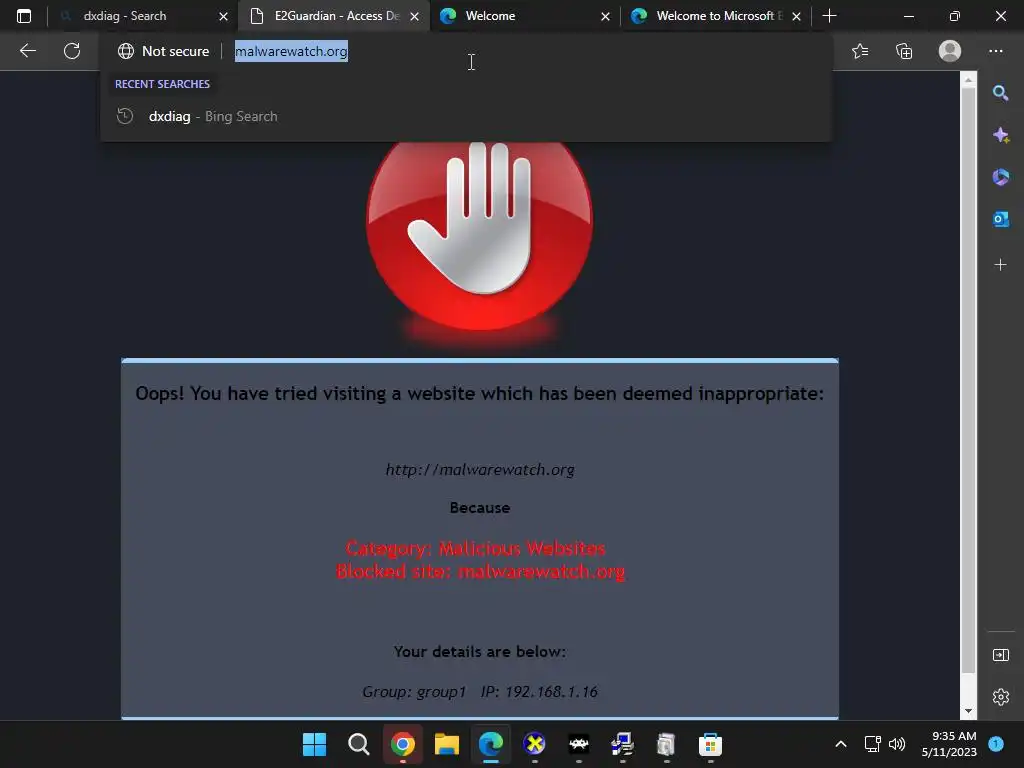Screen dimensions: 1024x768
Task: Click the RECENT SEARCHES heading
Action: tap(162, 84)
